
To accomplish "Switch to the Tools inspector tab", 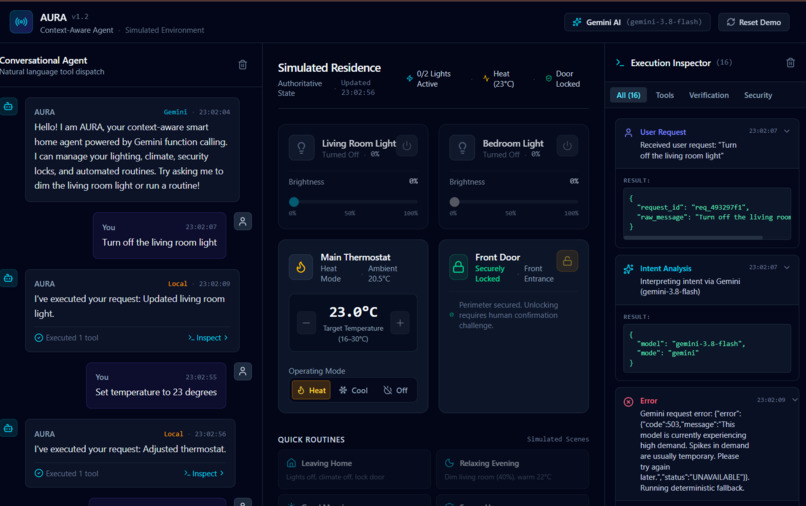I will [x=665, y=95].
